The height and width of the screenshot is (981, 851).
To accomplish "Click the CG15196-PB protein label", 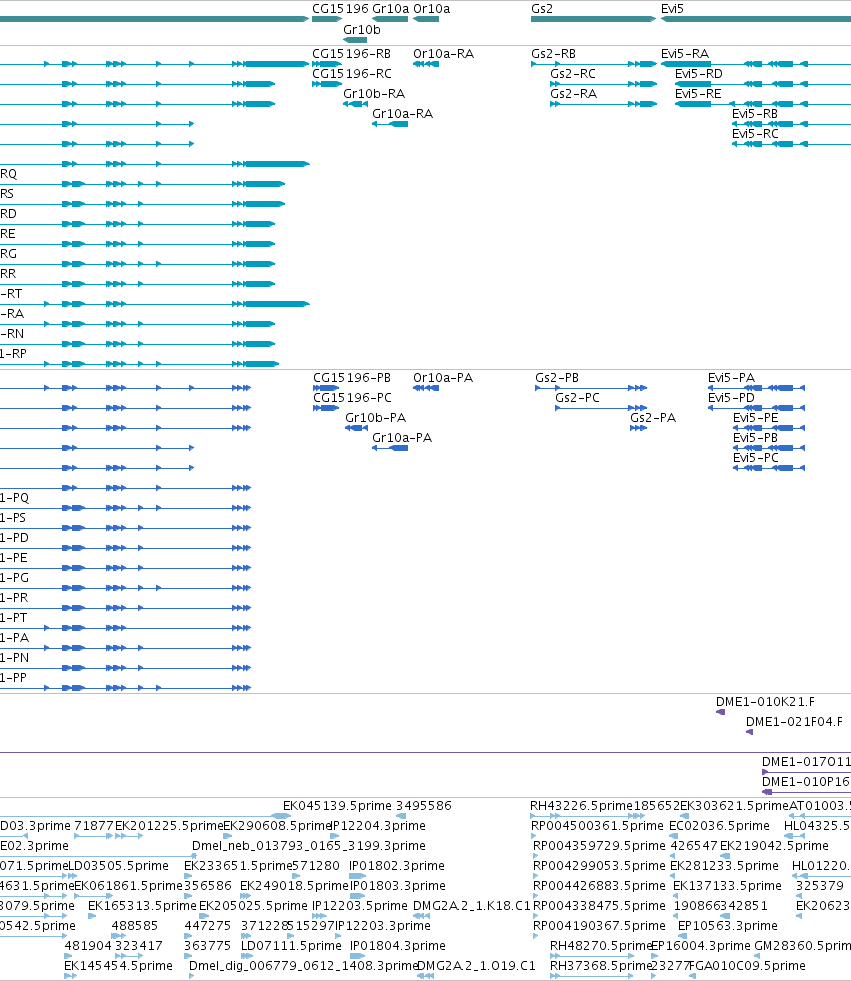I will [352, 378].
